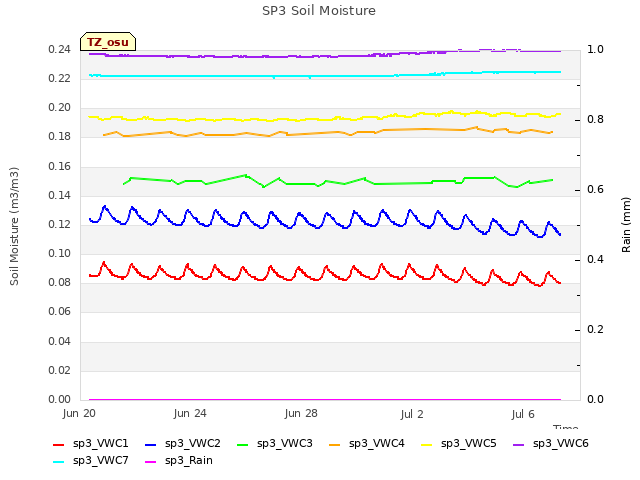Image resolution: width=640 pixels, height=480 pixels.
Task: Click the sp3_VWC6 legend entry
Action: [x=551, y=444]
